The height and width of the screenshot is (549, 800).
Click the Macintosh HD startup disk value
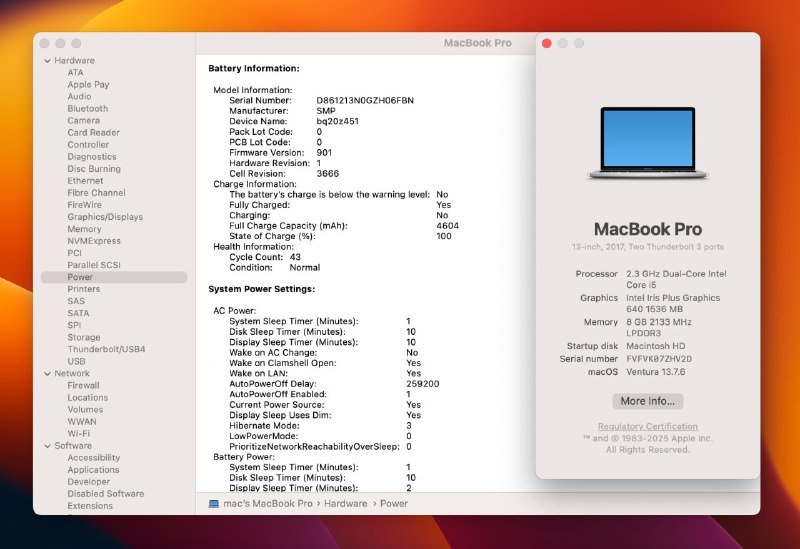point(656,346)
